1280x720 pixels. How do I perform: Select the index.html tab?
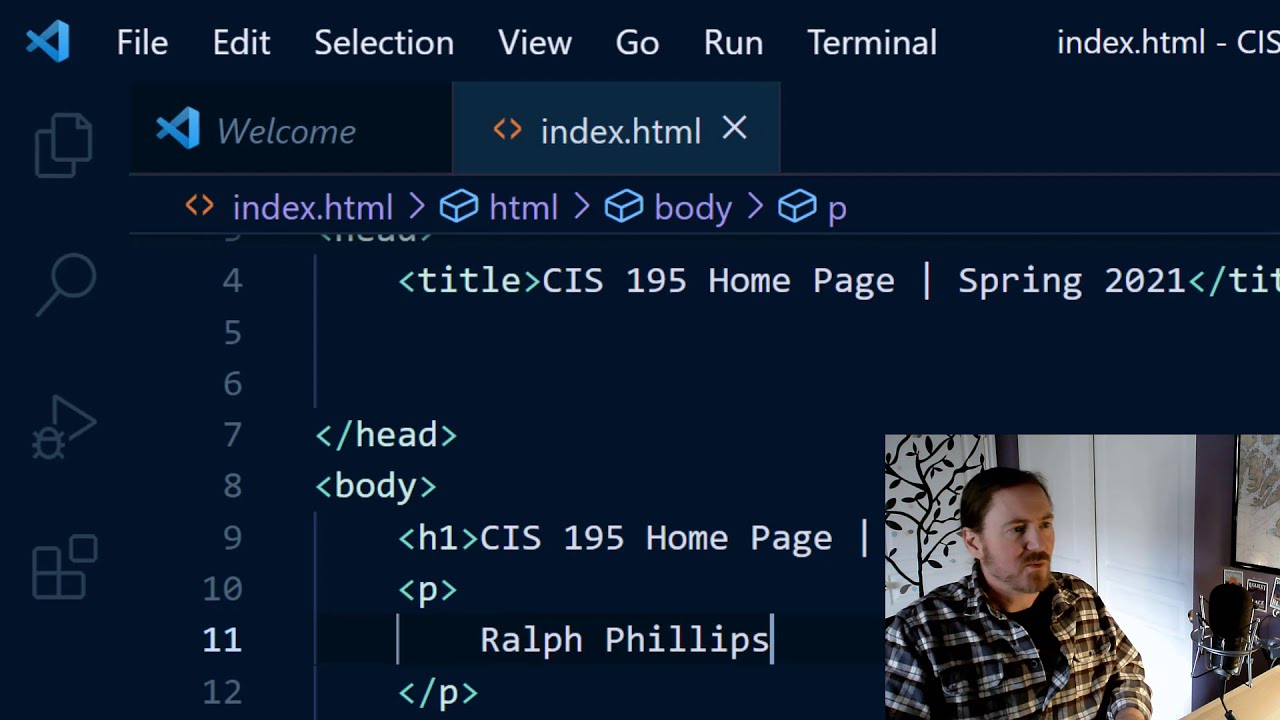(616, 130)
